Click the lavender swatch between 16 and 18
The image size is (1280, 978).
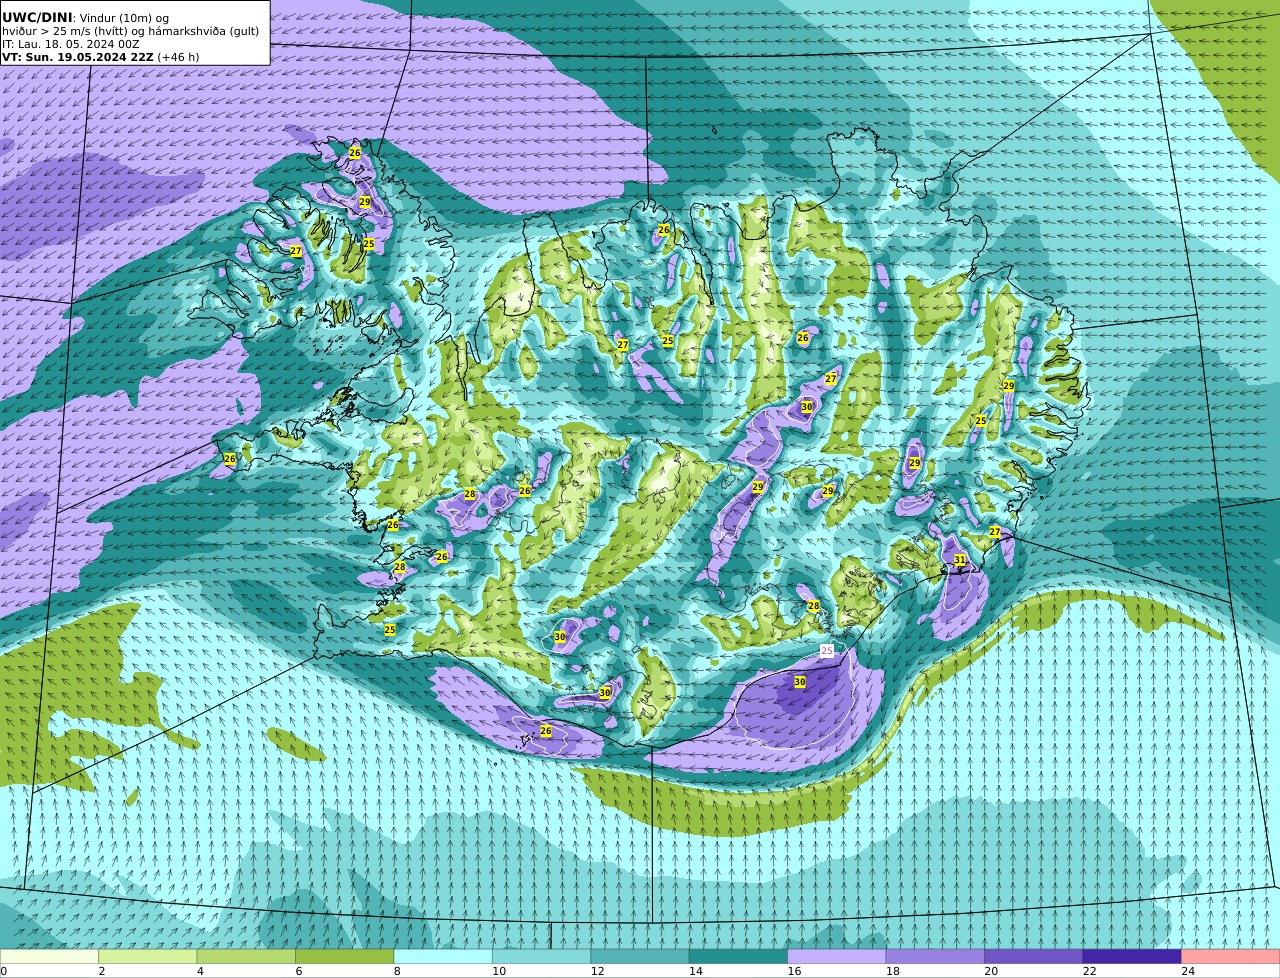(837, 956)
